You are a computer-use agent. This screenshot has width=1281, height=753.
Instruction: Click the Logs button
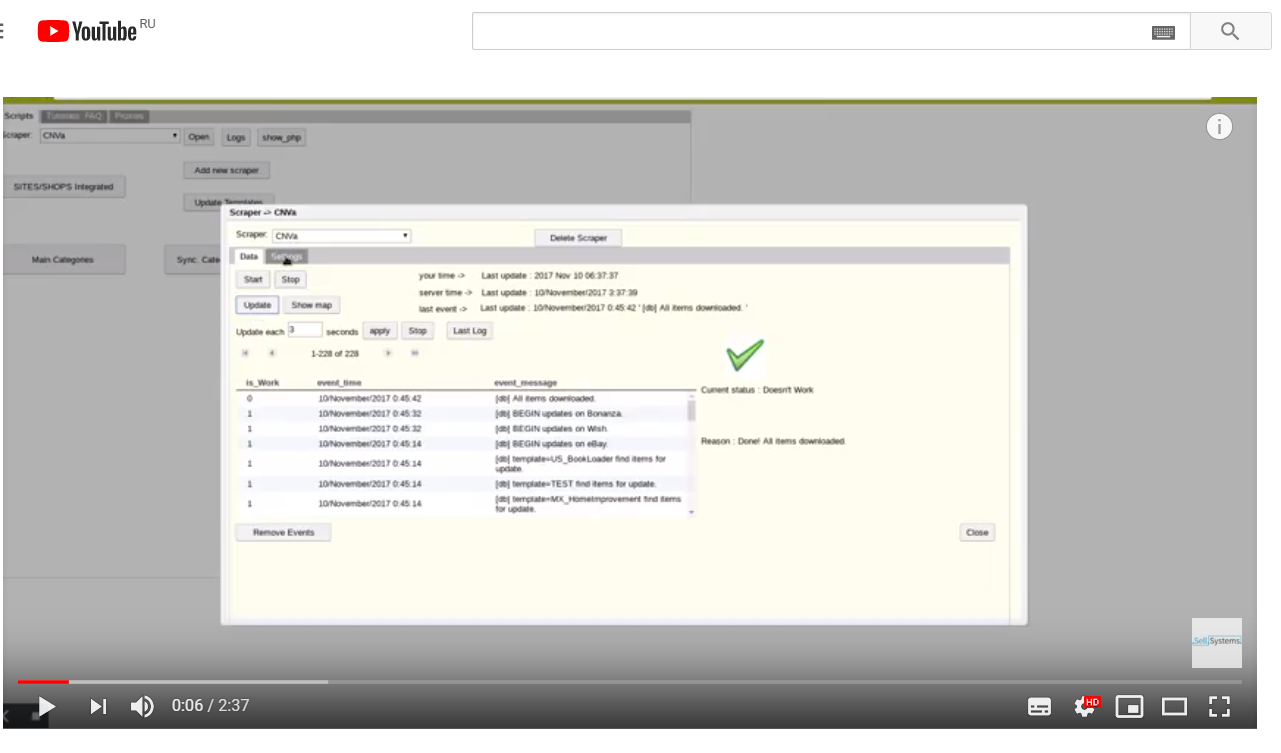[236, 137]
